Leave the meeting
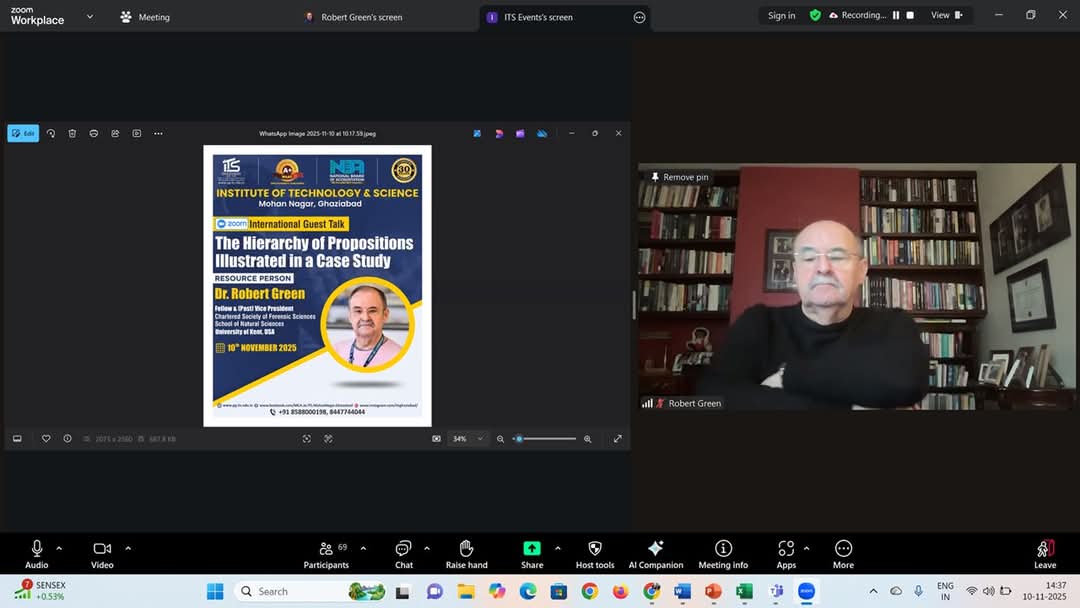Viewport: 1080px width, 608px height. (1044, 551)
